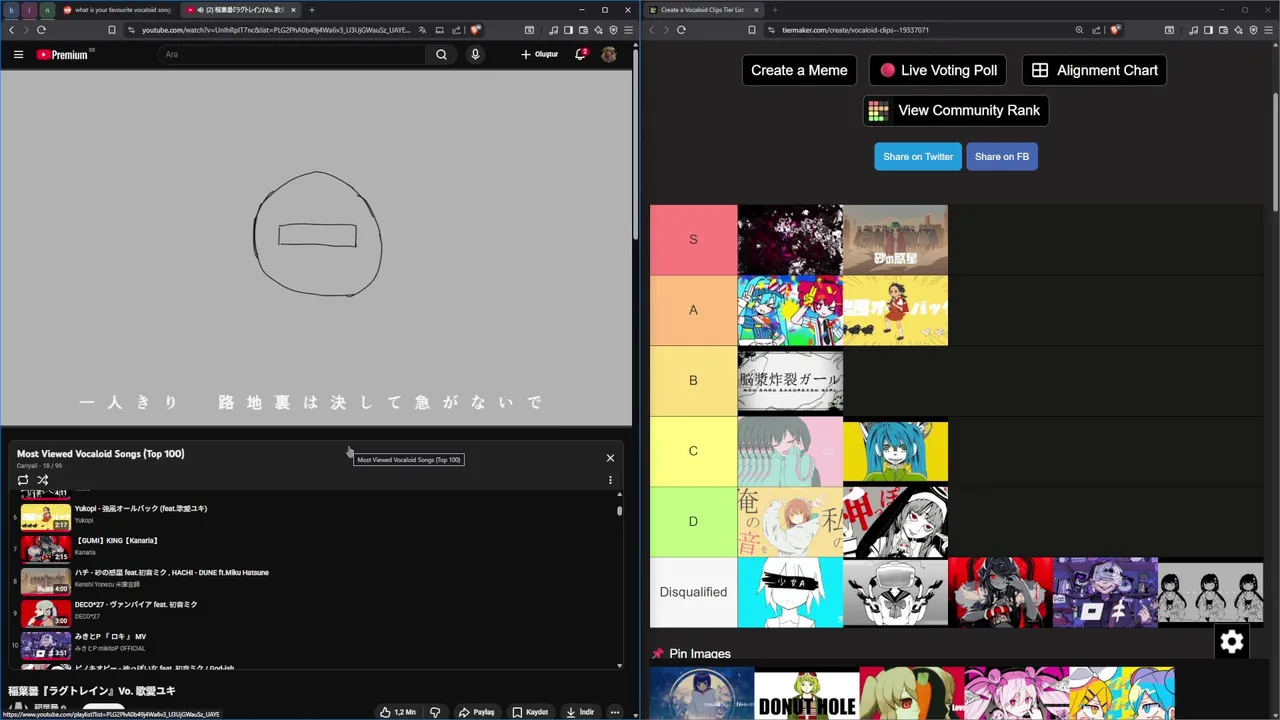Click Share on Twitter button
This screenshot has width=1280, height=720.
coord(918,156)
